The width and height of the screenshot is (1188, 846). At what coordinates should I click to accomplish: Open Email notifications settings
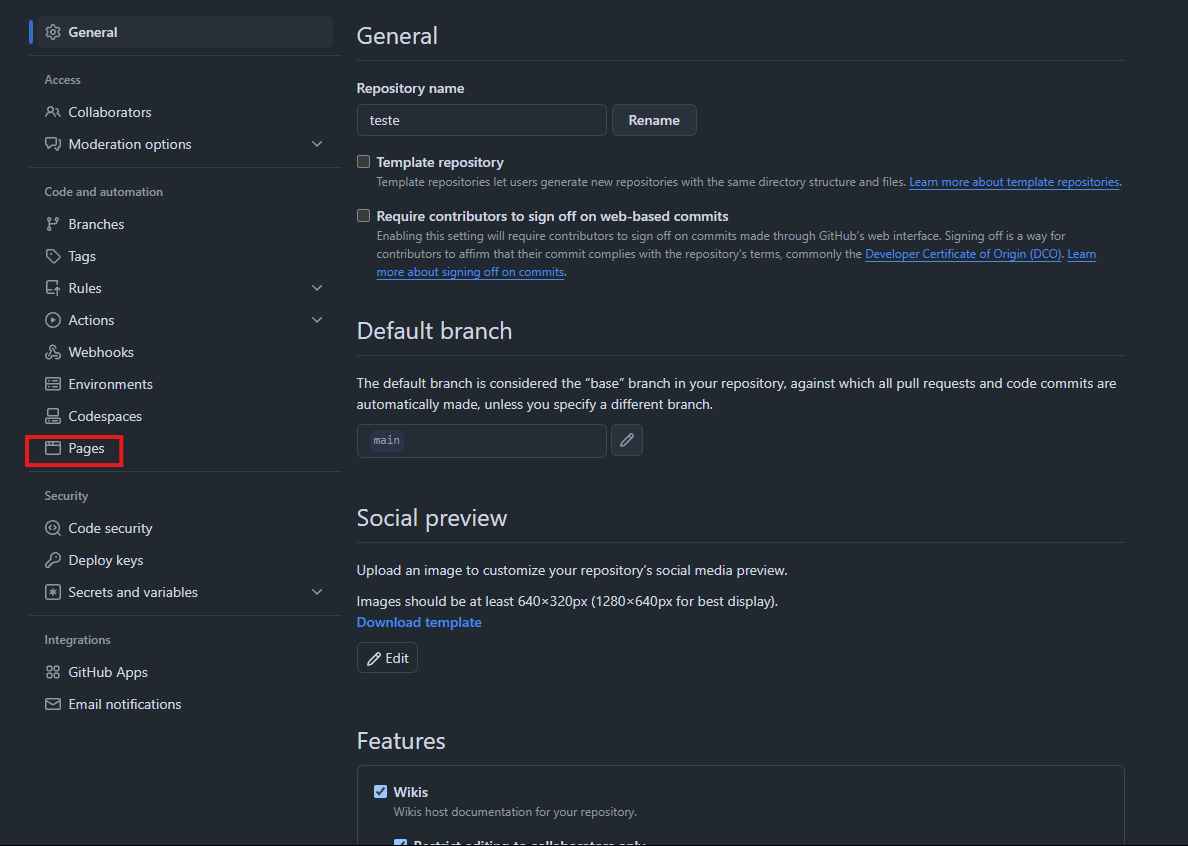185,704
